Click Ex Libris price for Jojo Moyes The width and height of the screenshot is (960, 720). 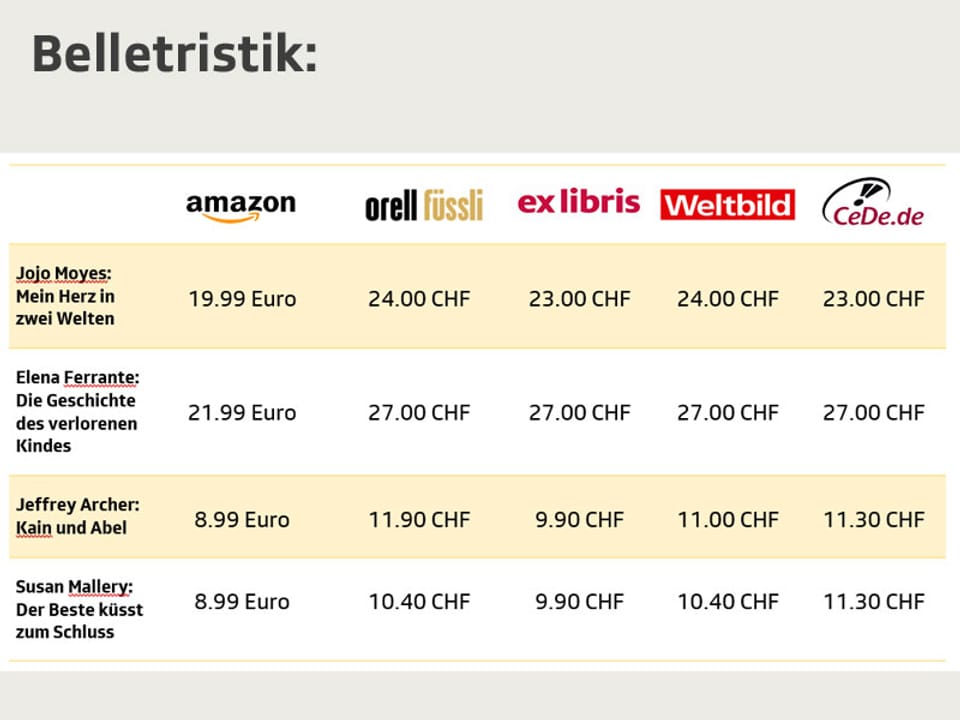[579, 299]
